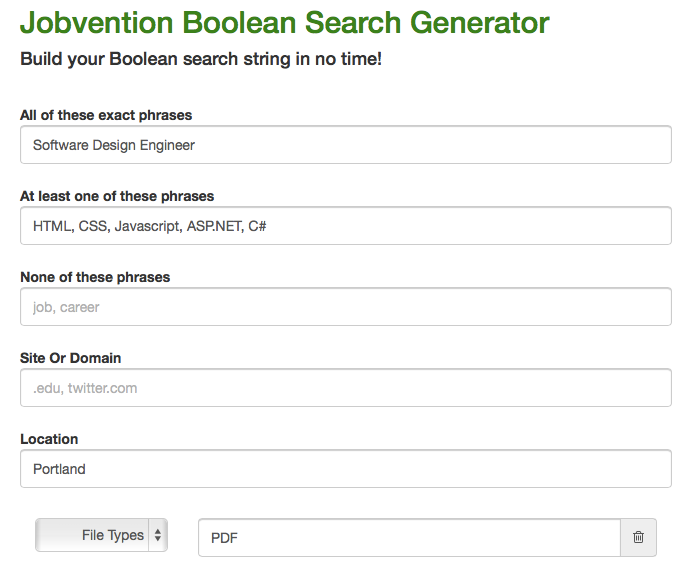The height and width of the screenshot is (572, 687).
Task: Place cursor on the word Javascript
Action: (149, 226)
